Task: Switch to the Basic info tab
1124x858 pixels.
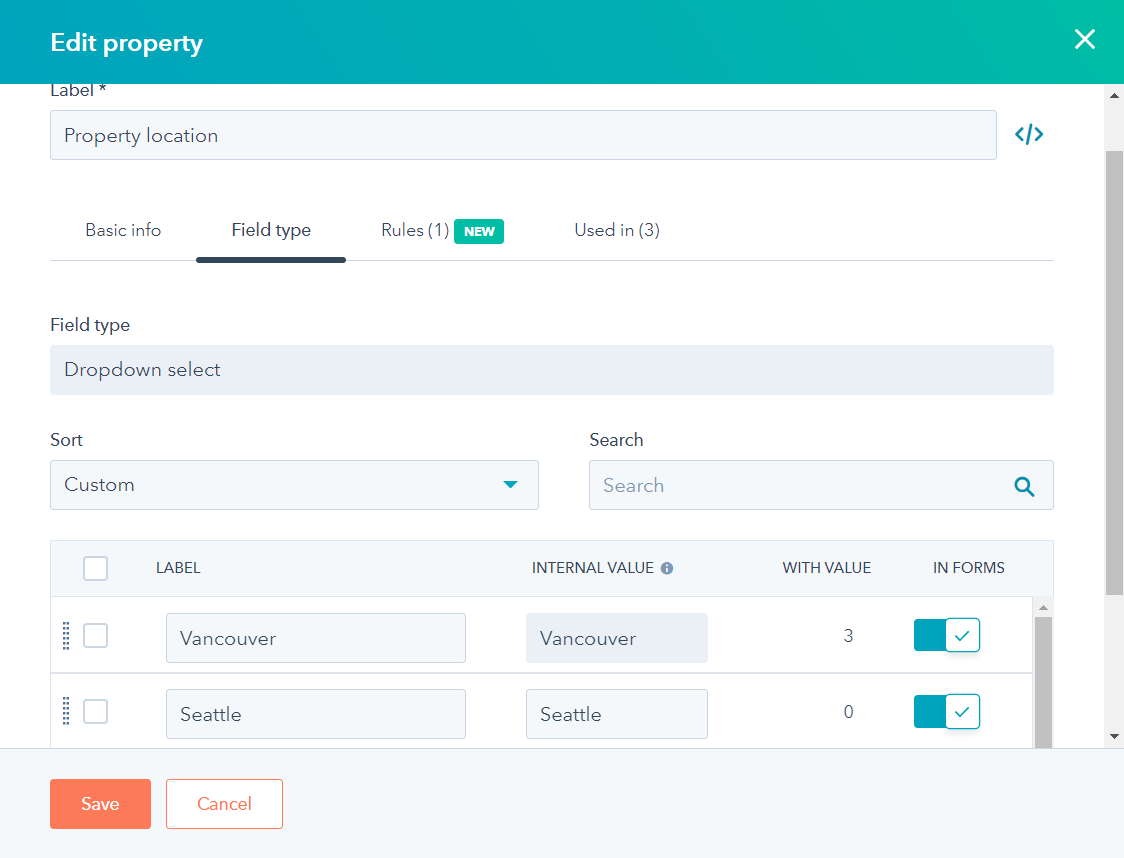Action: pos(123,230)
